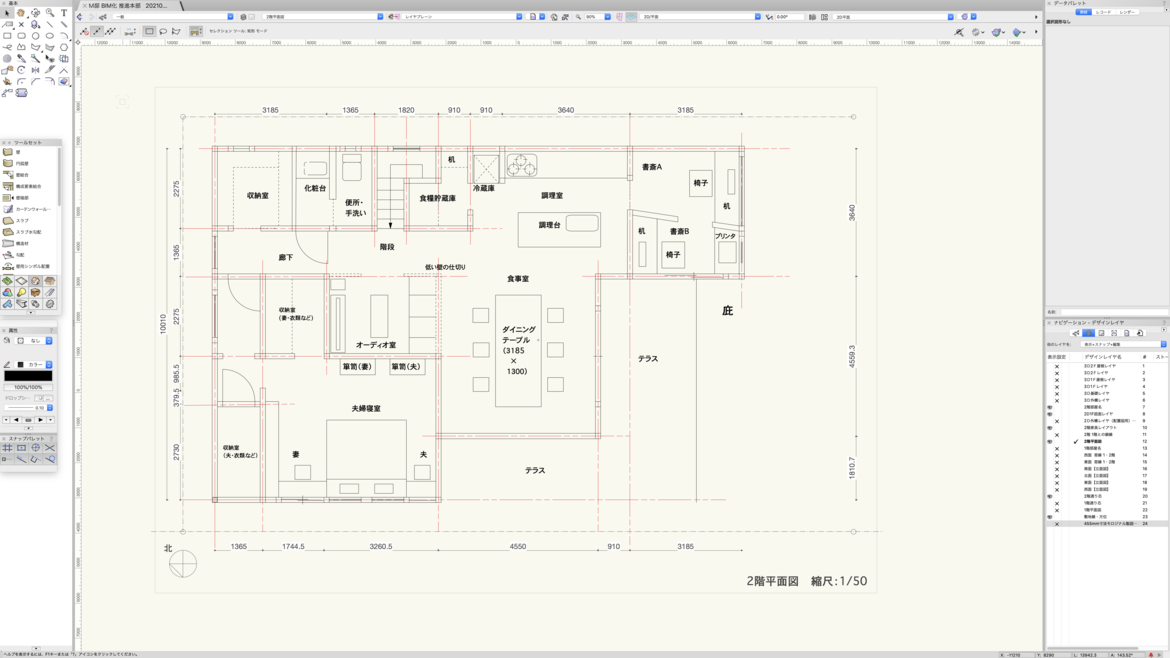The height and width of the screenshot is (658, 1170).
Task: Click the 100%/100% opacity button
Action: 28,387
